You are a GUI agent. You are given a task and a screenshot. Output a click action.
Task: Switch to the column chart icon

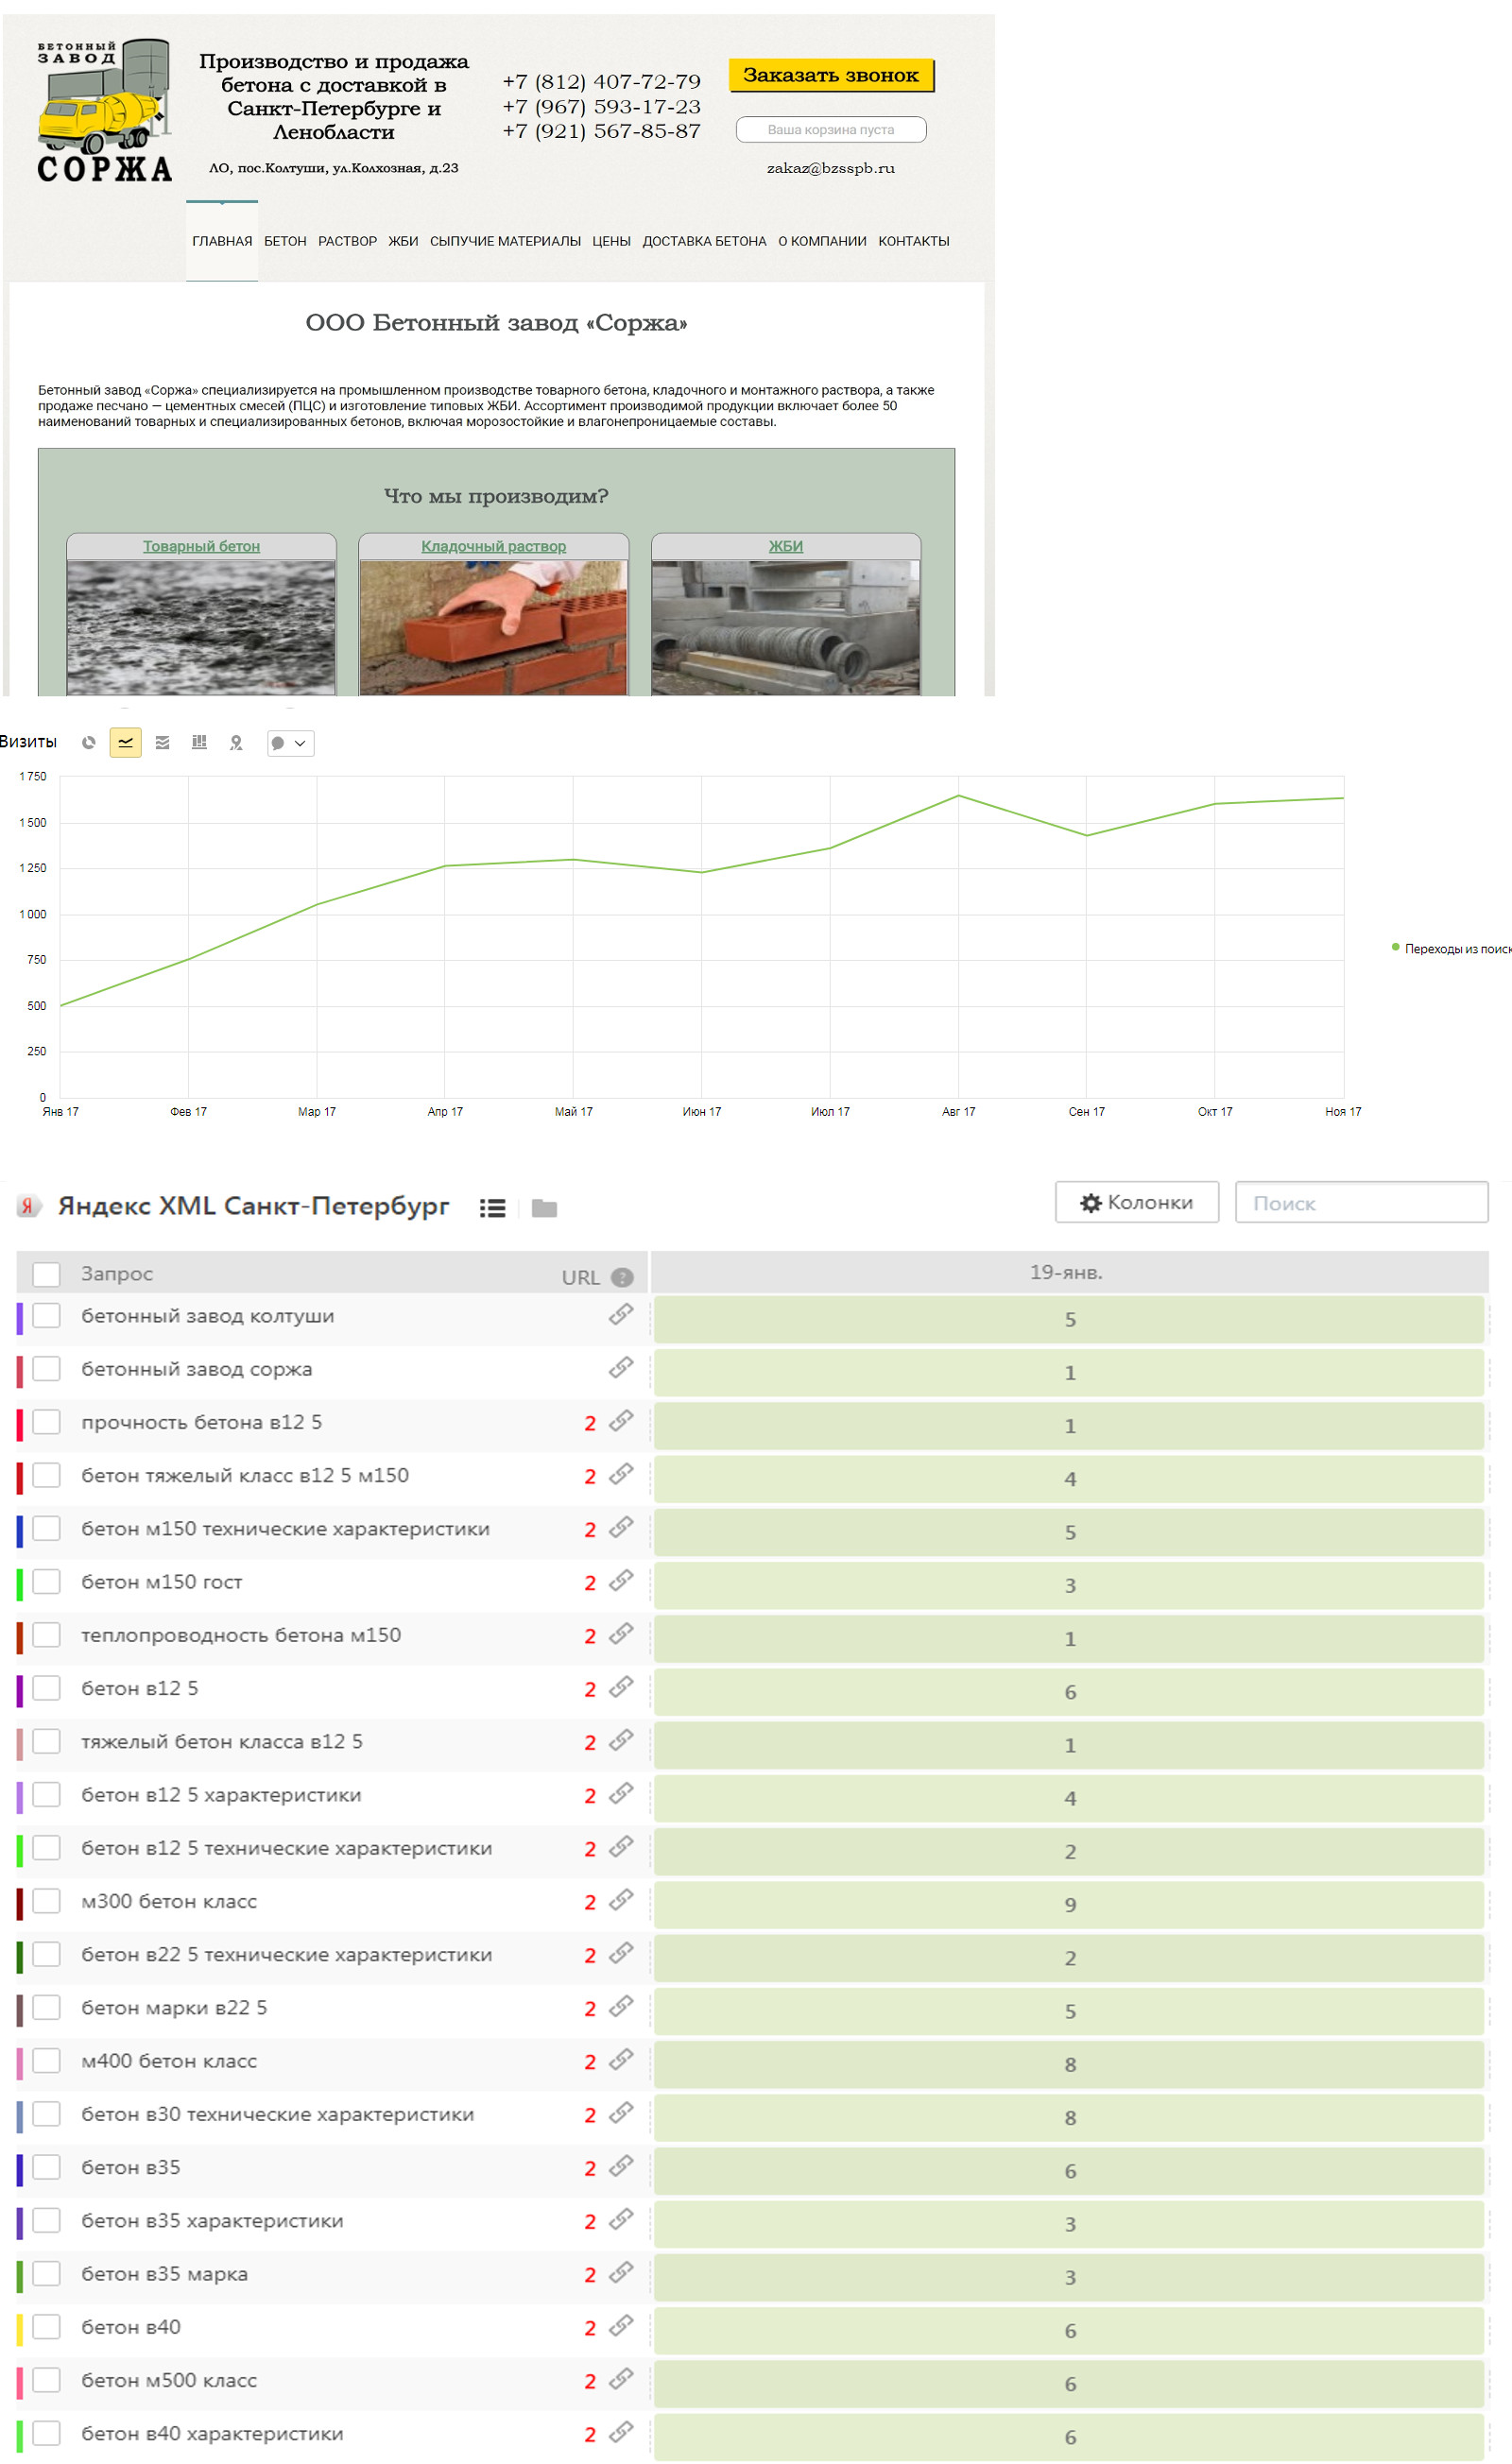(x=199, y=743)
